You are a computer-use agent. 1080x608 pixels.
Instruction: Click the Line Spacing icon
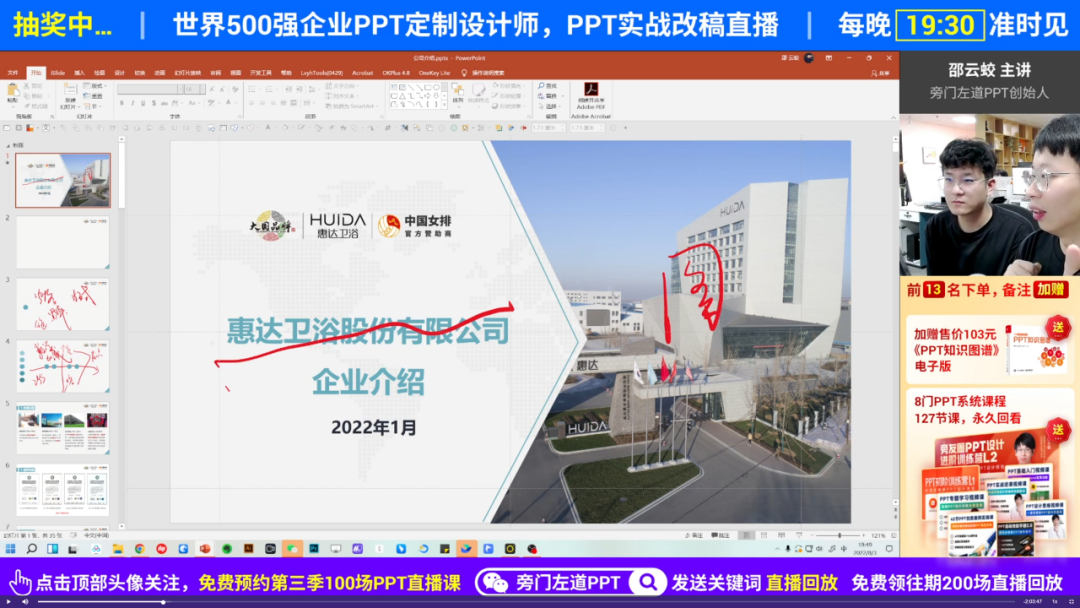313,90
